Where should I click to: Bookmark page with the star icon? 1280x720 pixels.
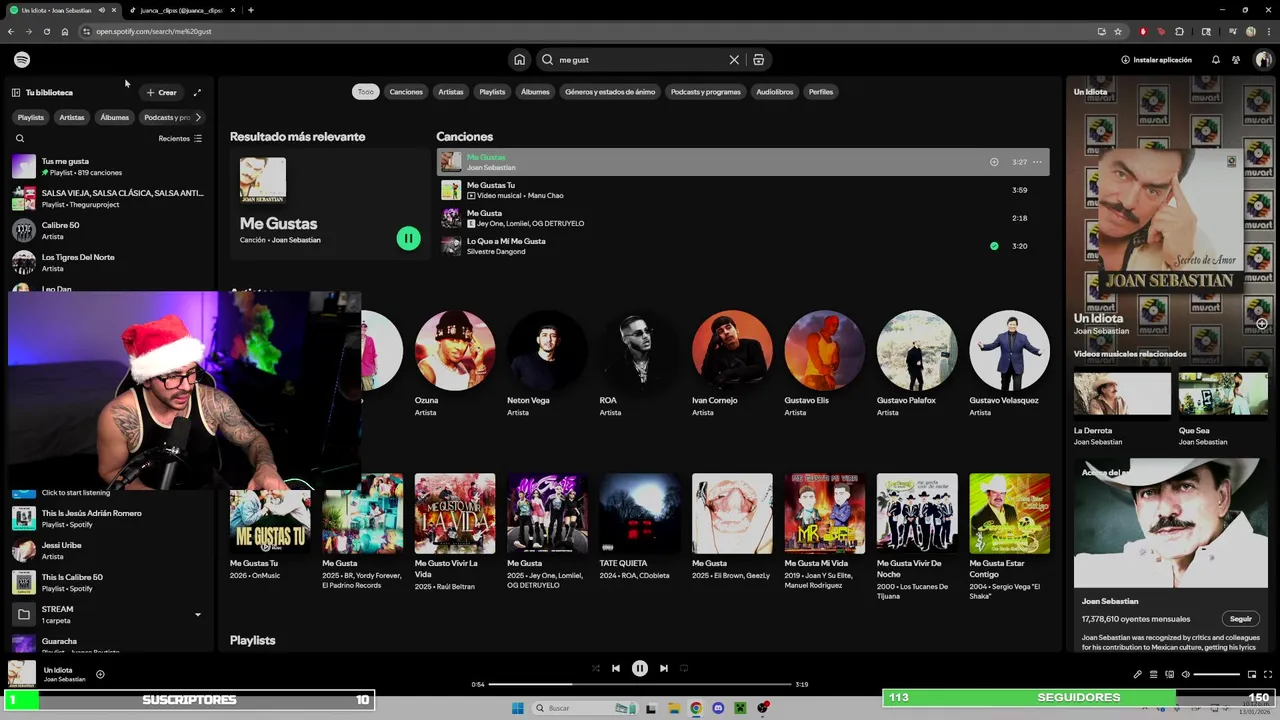(1118, 31)
